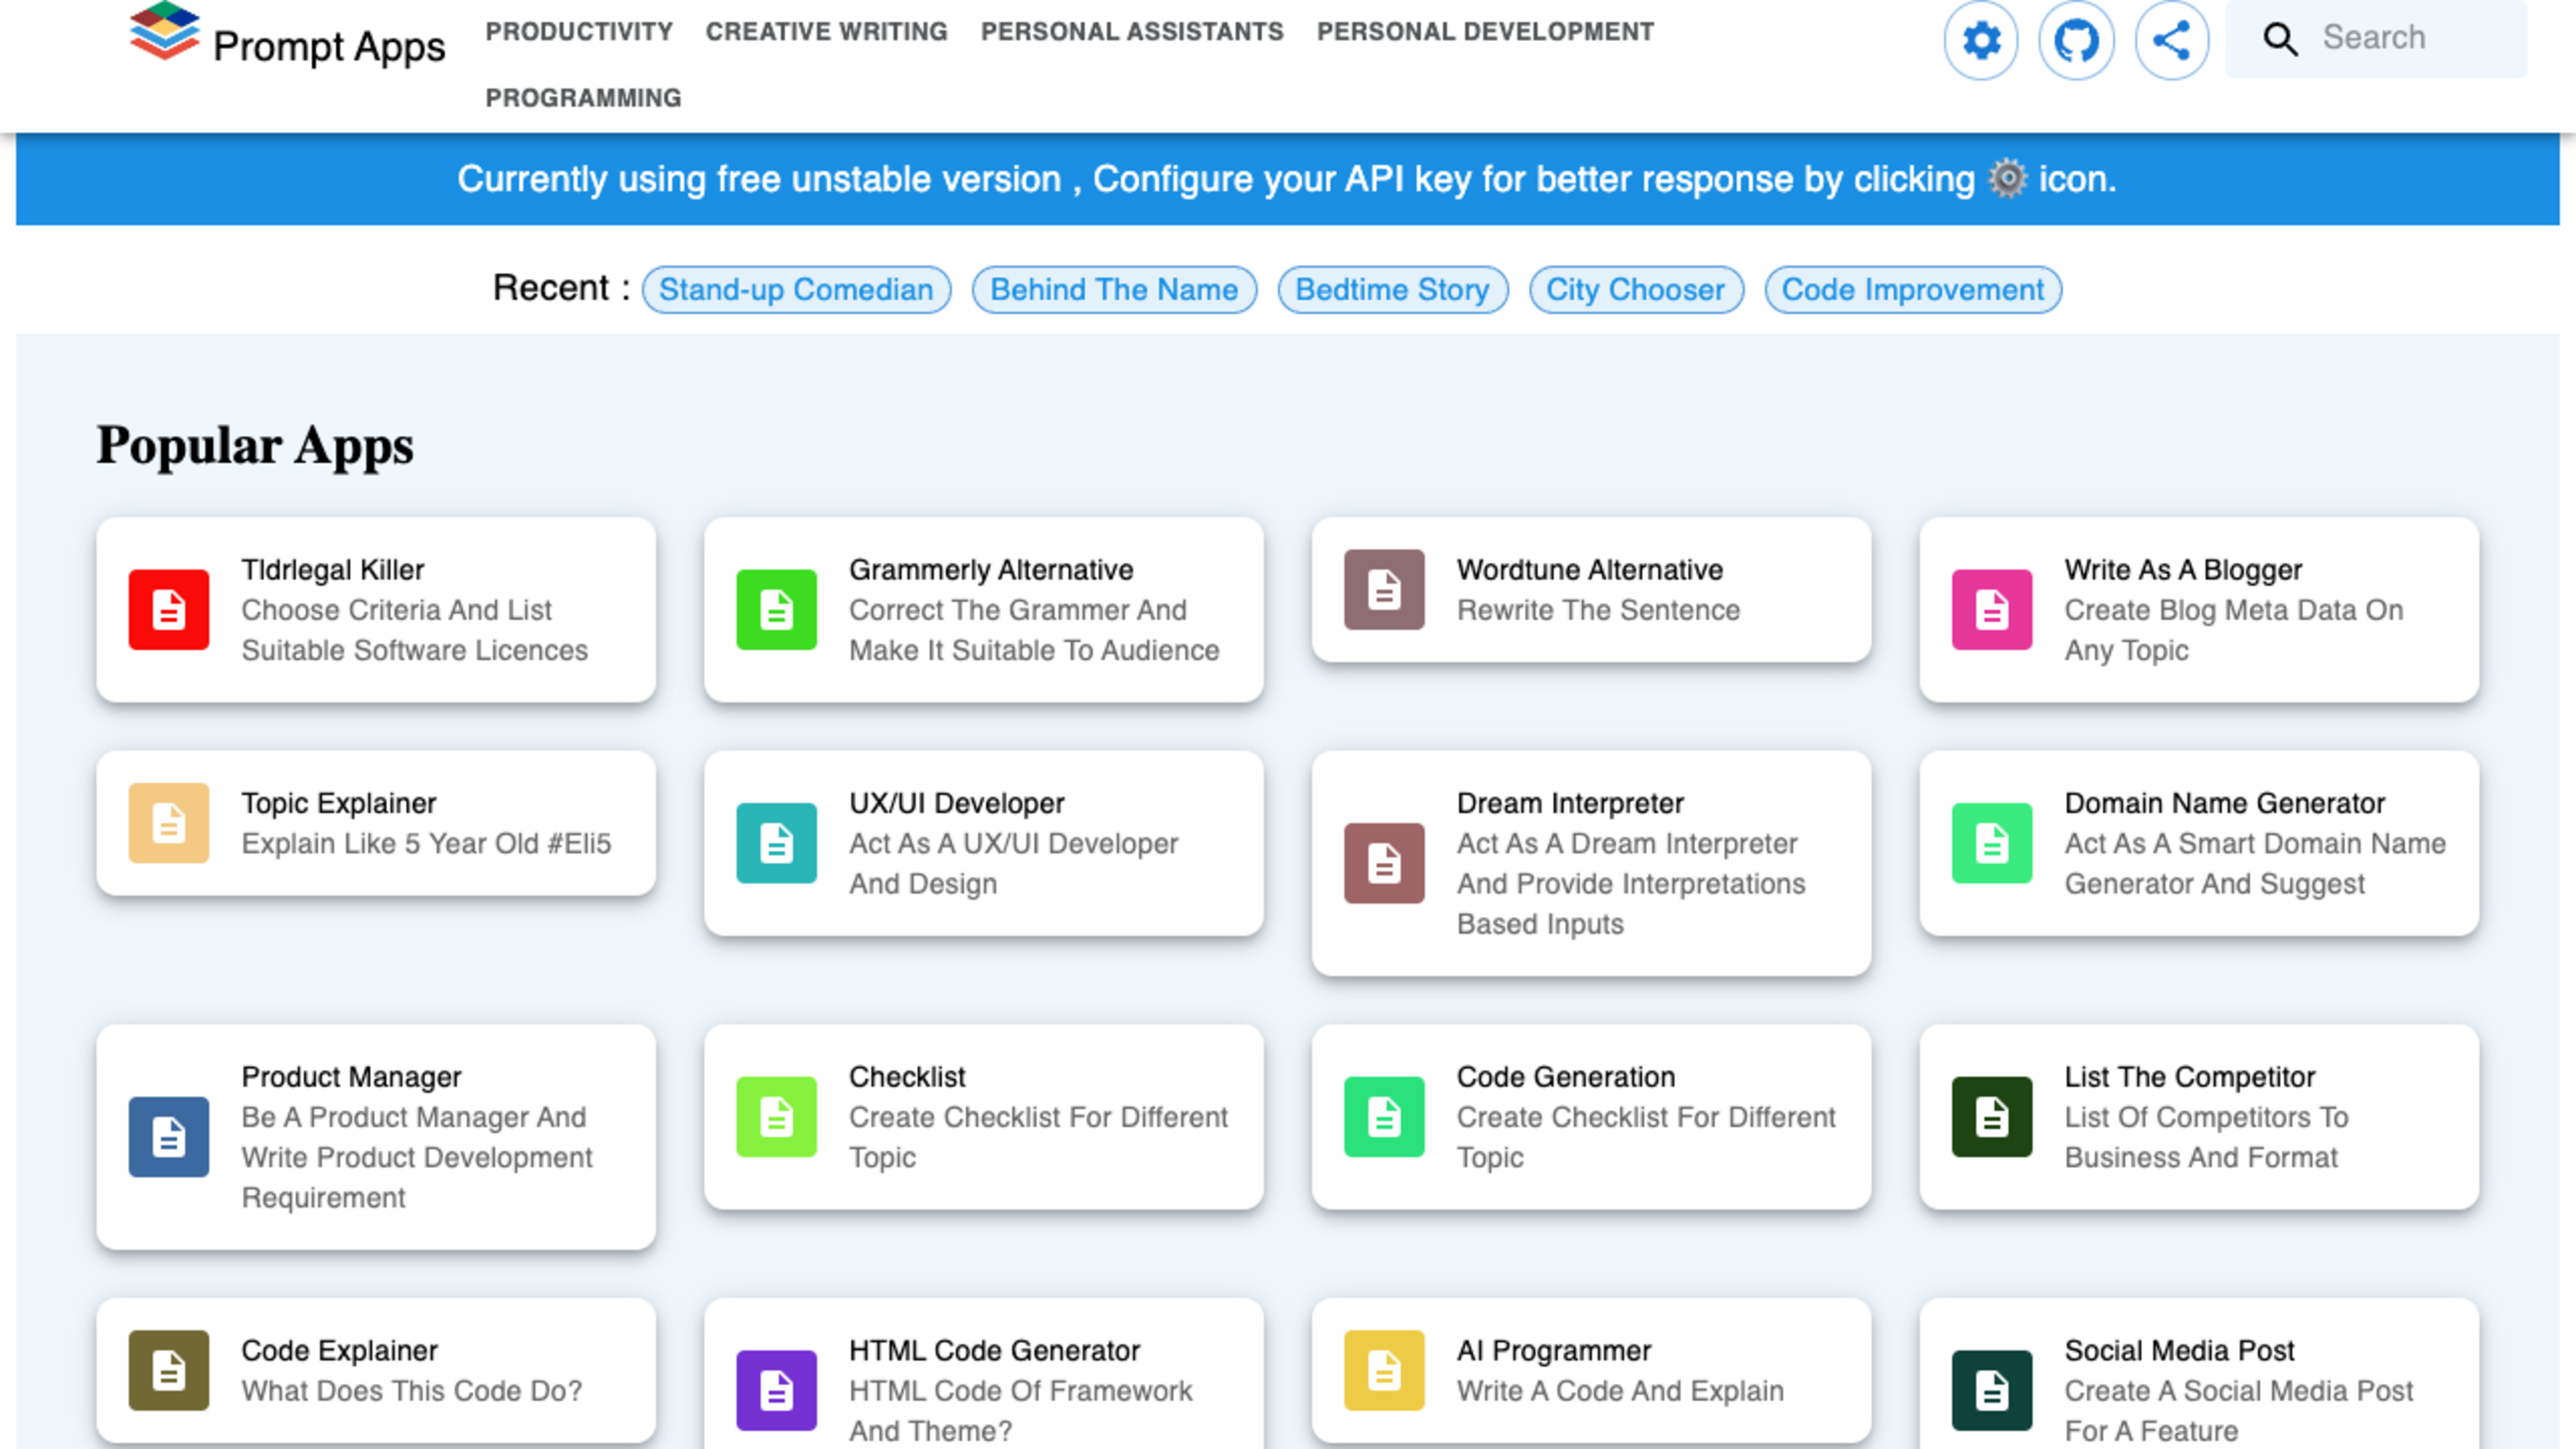This screenshot has width=2576, height=1449.
Task: Click the pink Write As A Blogger icon
Action: tap(1991, 609)
